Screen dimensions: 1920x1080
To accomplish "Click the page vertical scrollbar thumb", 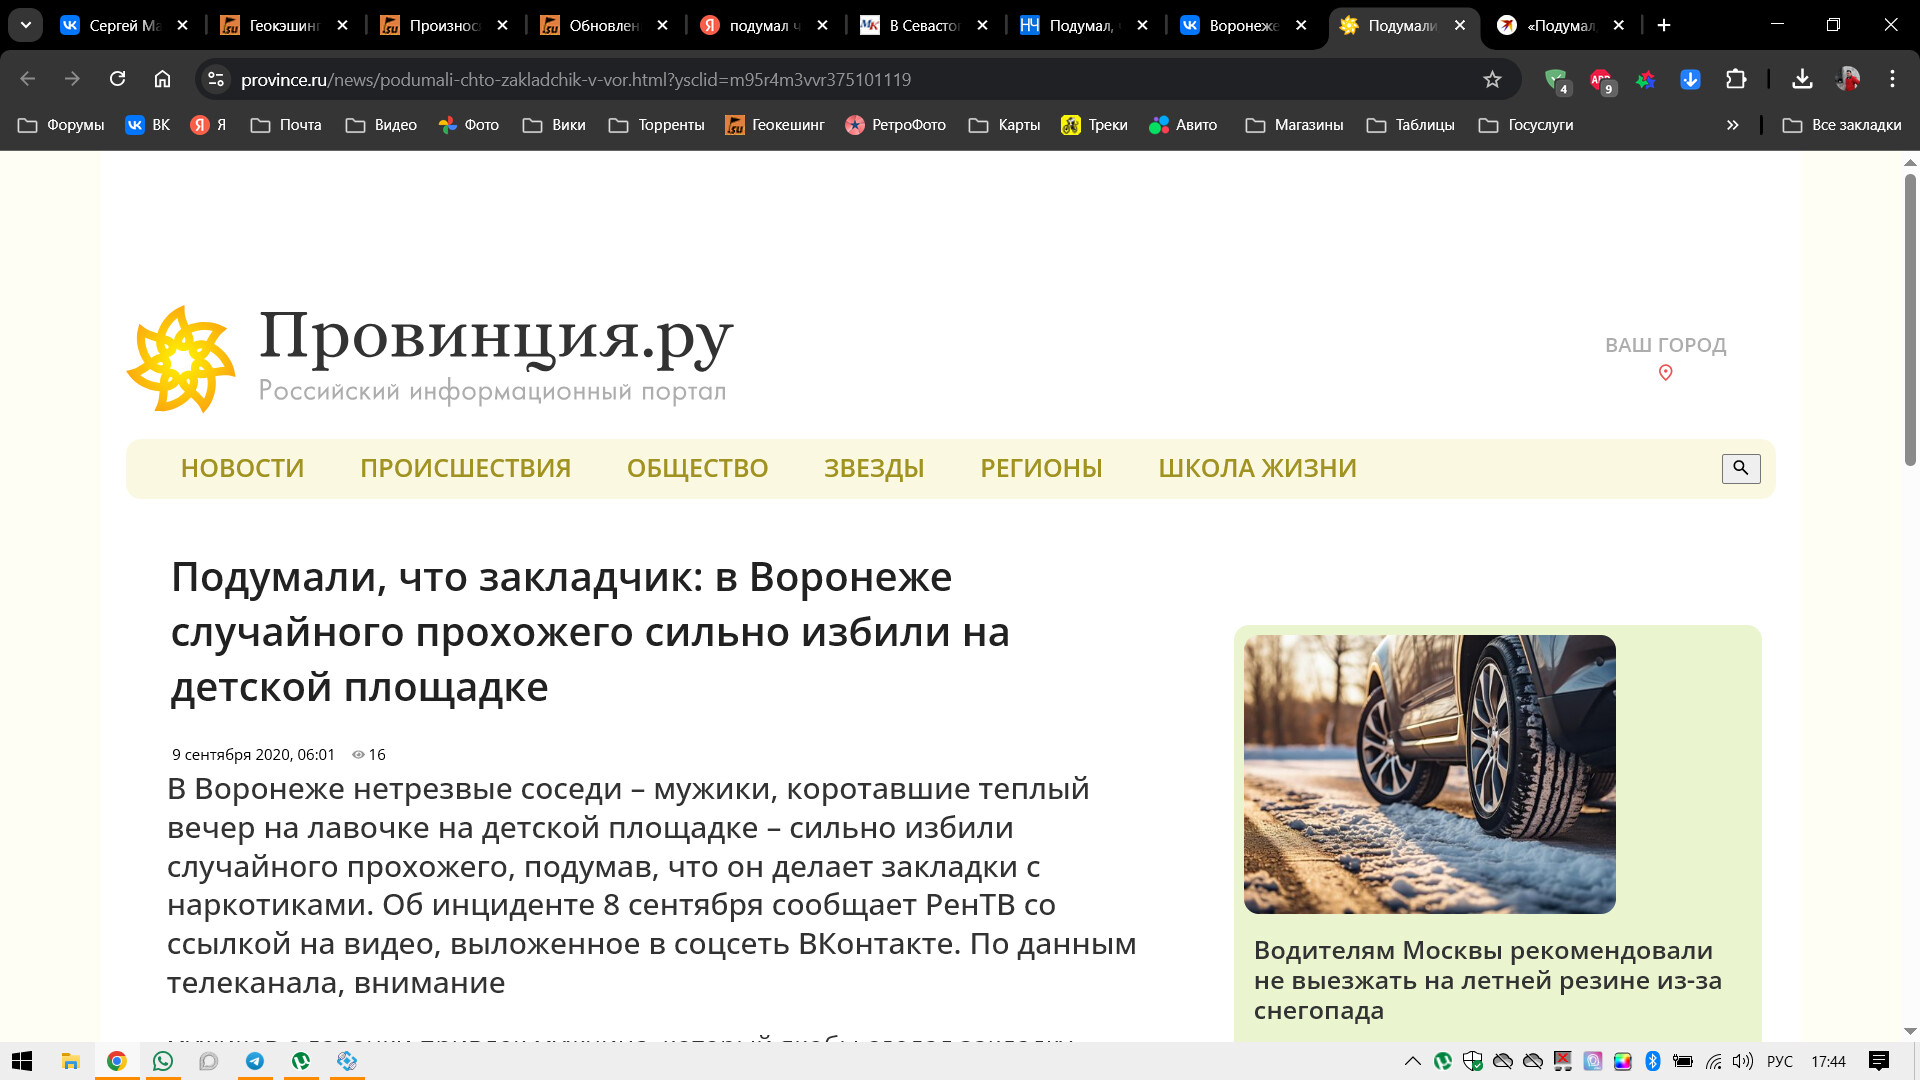I will click(x=1909, y=320).
